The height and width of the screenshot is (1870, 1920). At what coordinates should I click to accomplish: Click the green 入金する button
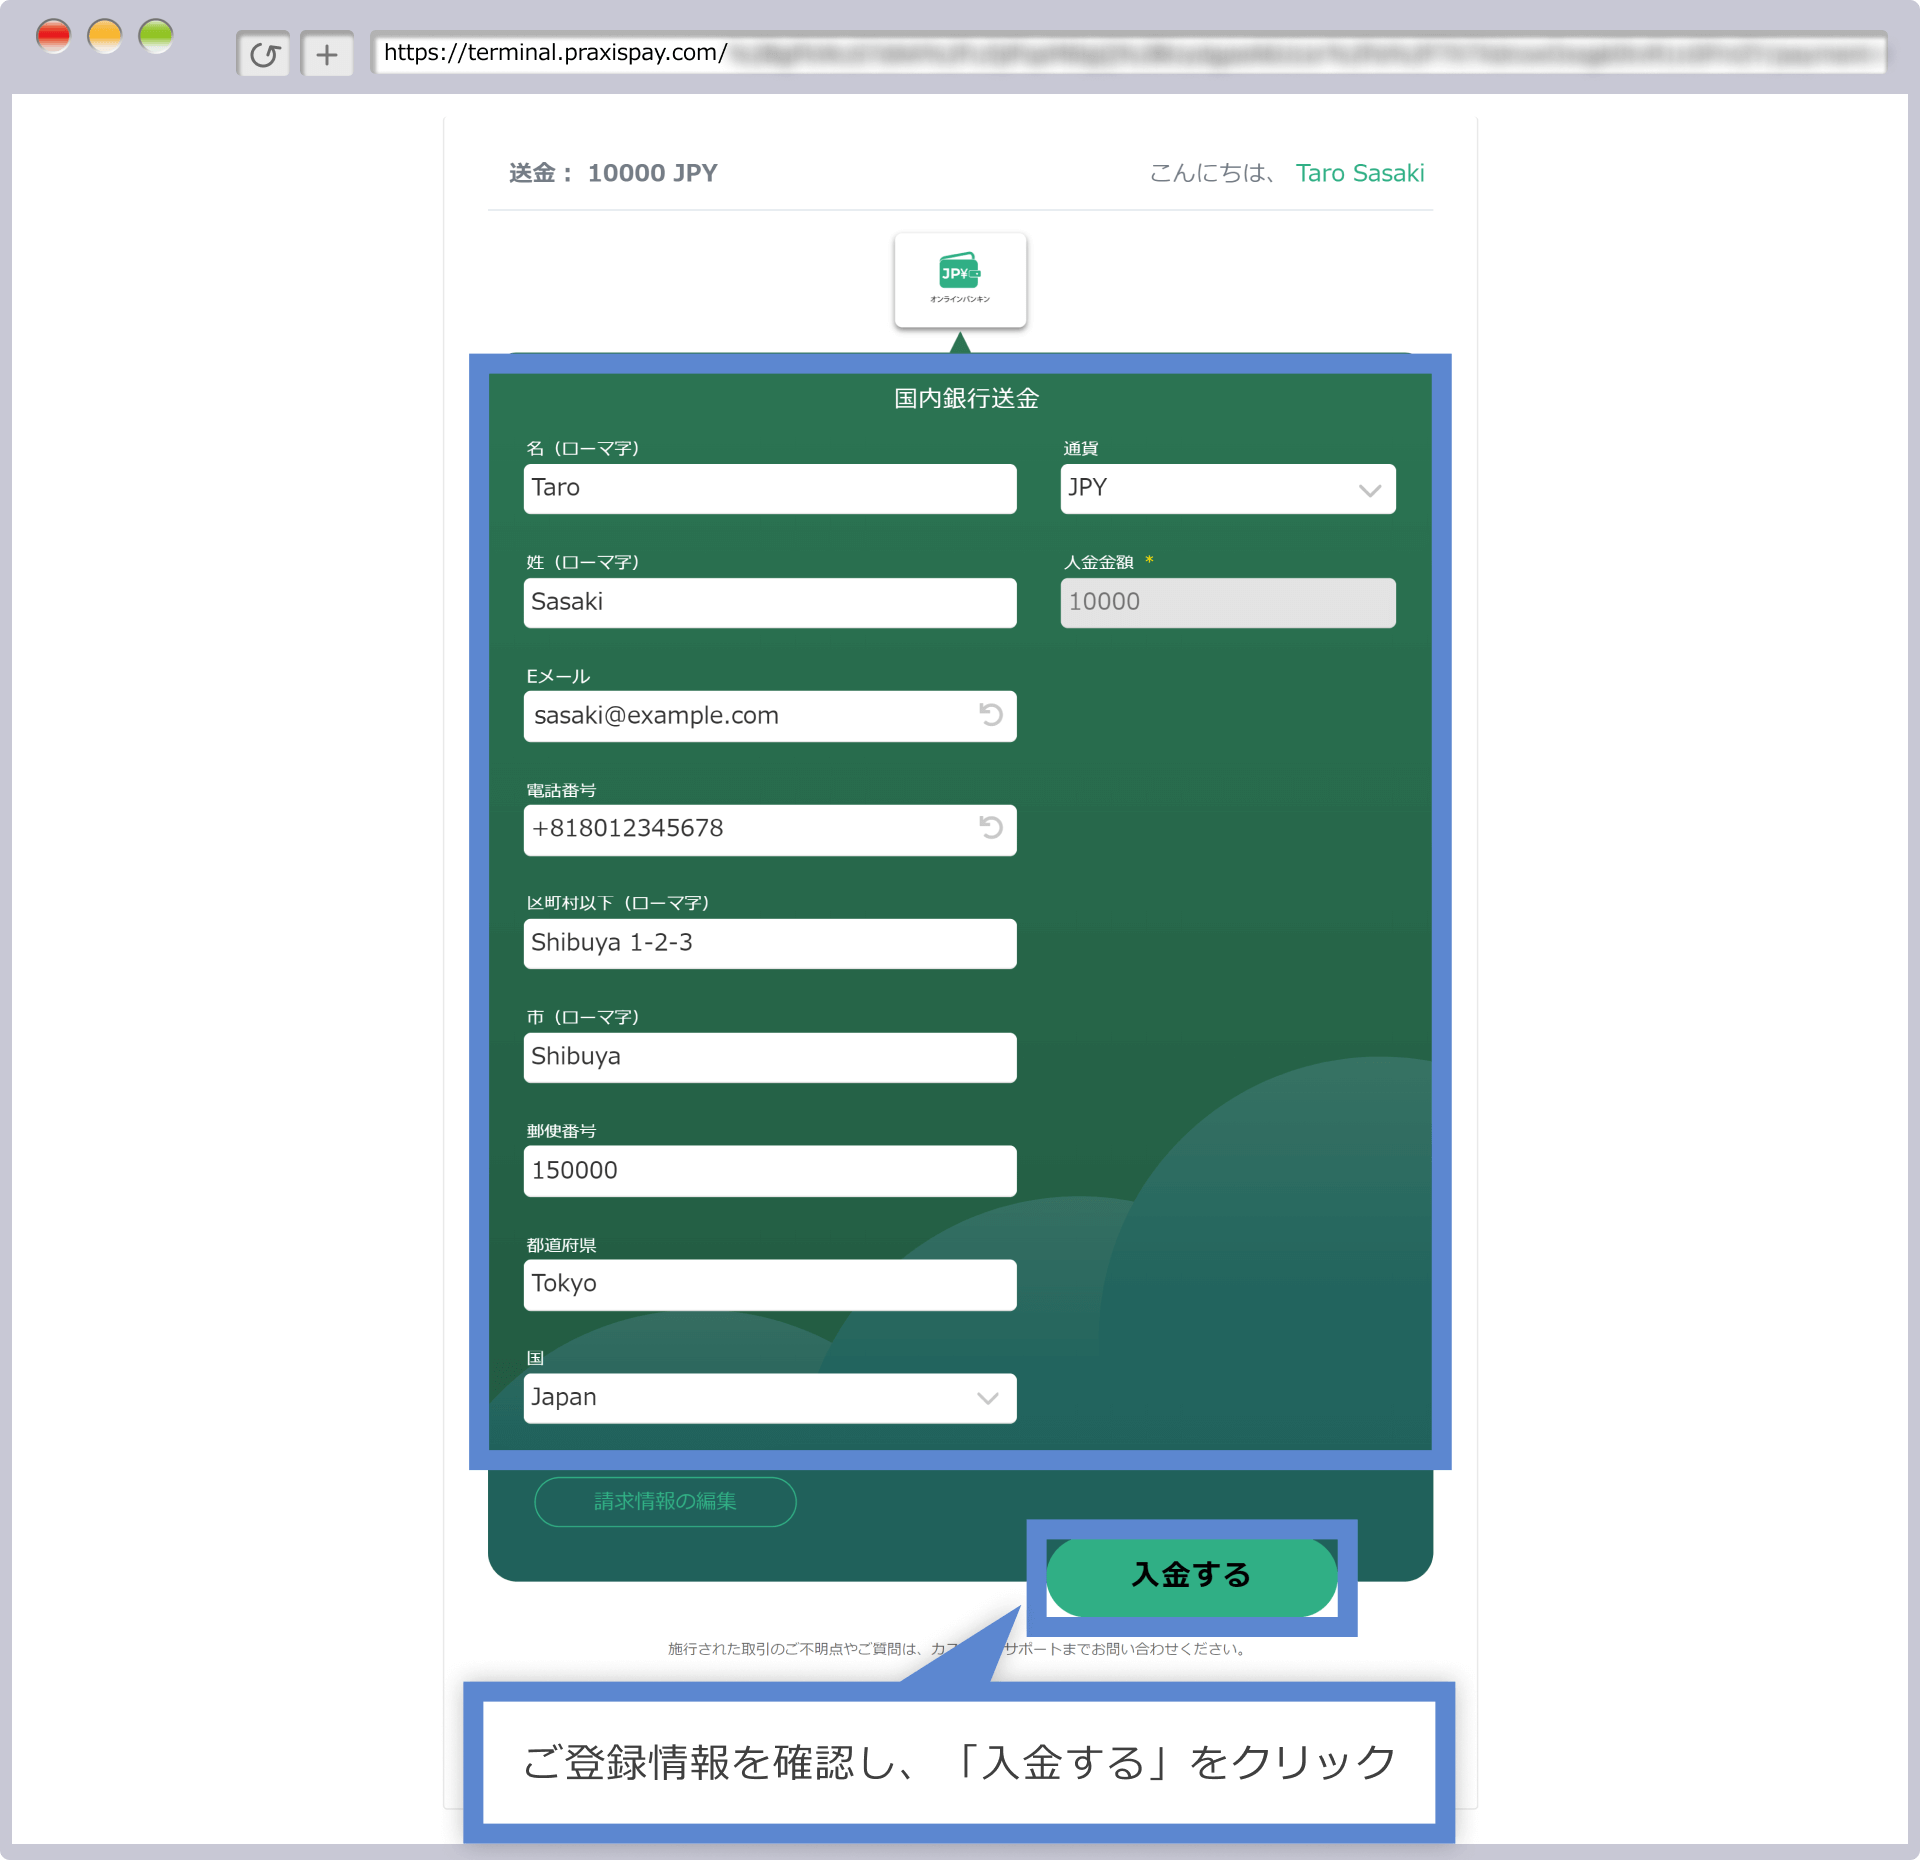[x=1191, y=1576]
